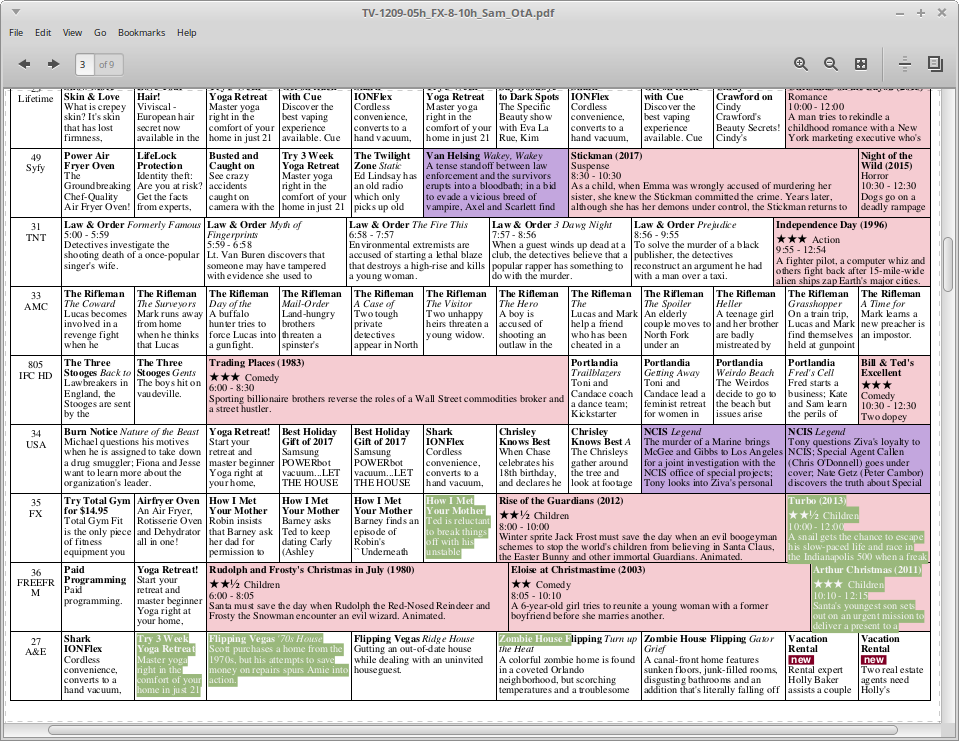Go to the next page with forward arrow
The width and height of the screenshot is (959, 741).
pos(54,64)
